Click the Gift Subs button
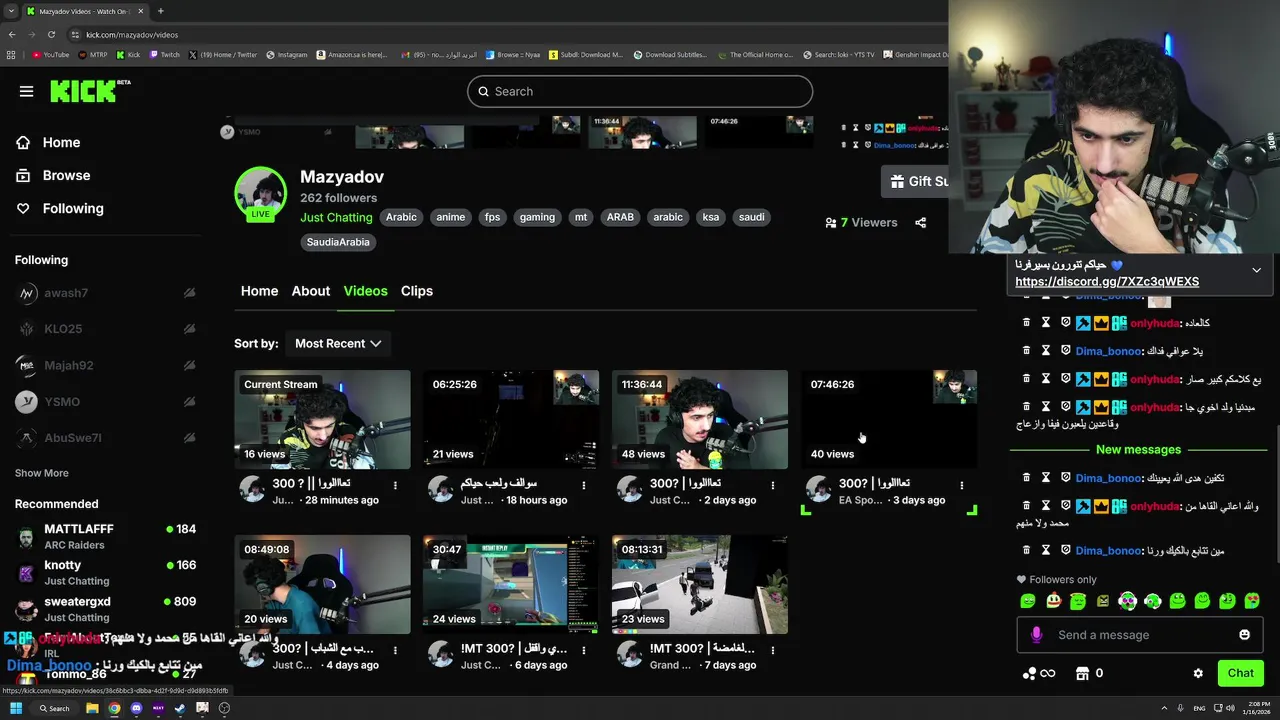The width and height of the screenshot is (1280, 720). tap(915, 181)
